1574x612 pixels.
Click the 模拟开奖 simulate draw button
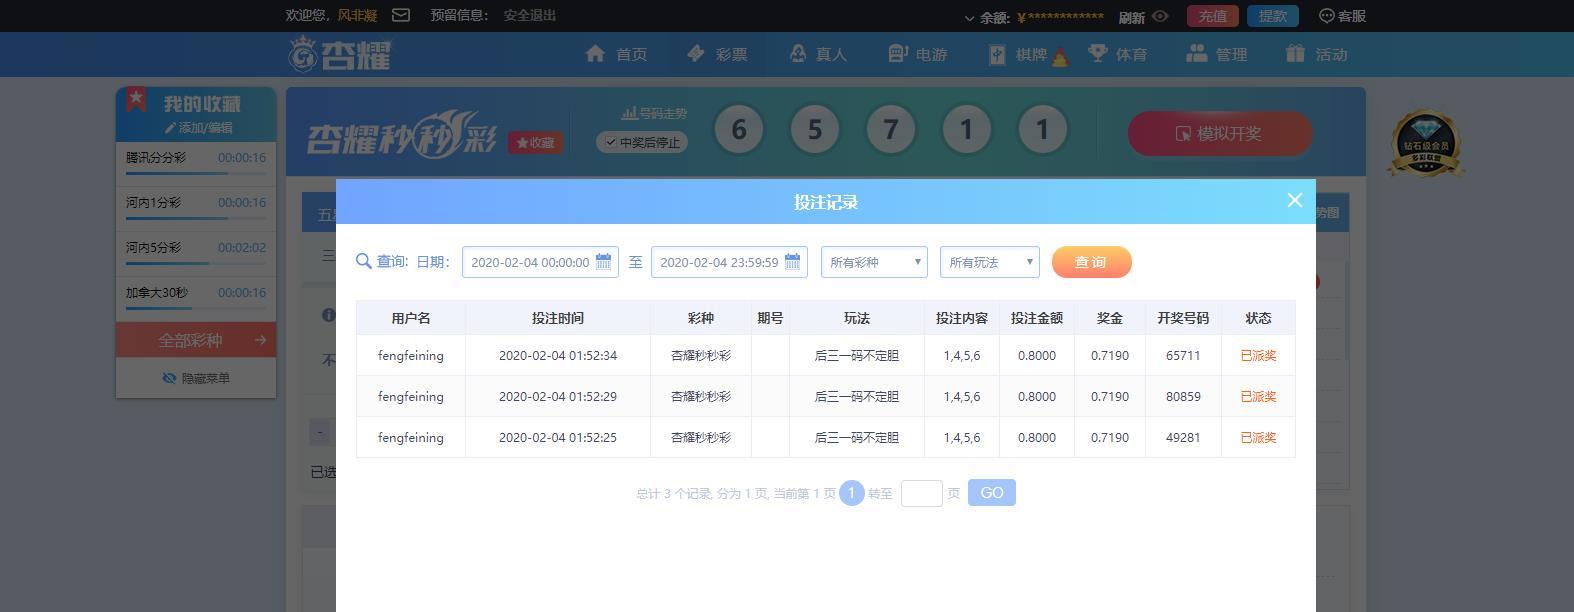[1220, 134]
